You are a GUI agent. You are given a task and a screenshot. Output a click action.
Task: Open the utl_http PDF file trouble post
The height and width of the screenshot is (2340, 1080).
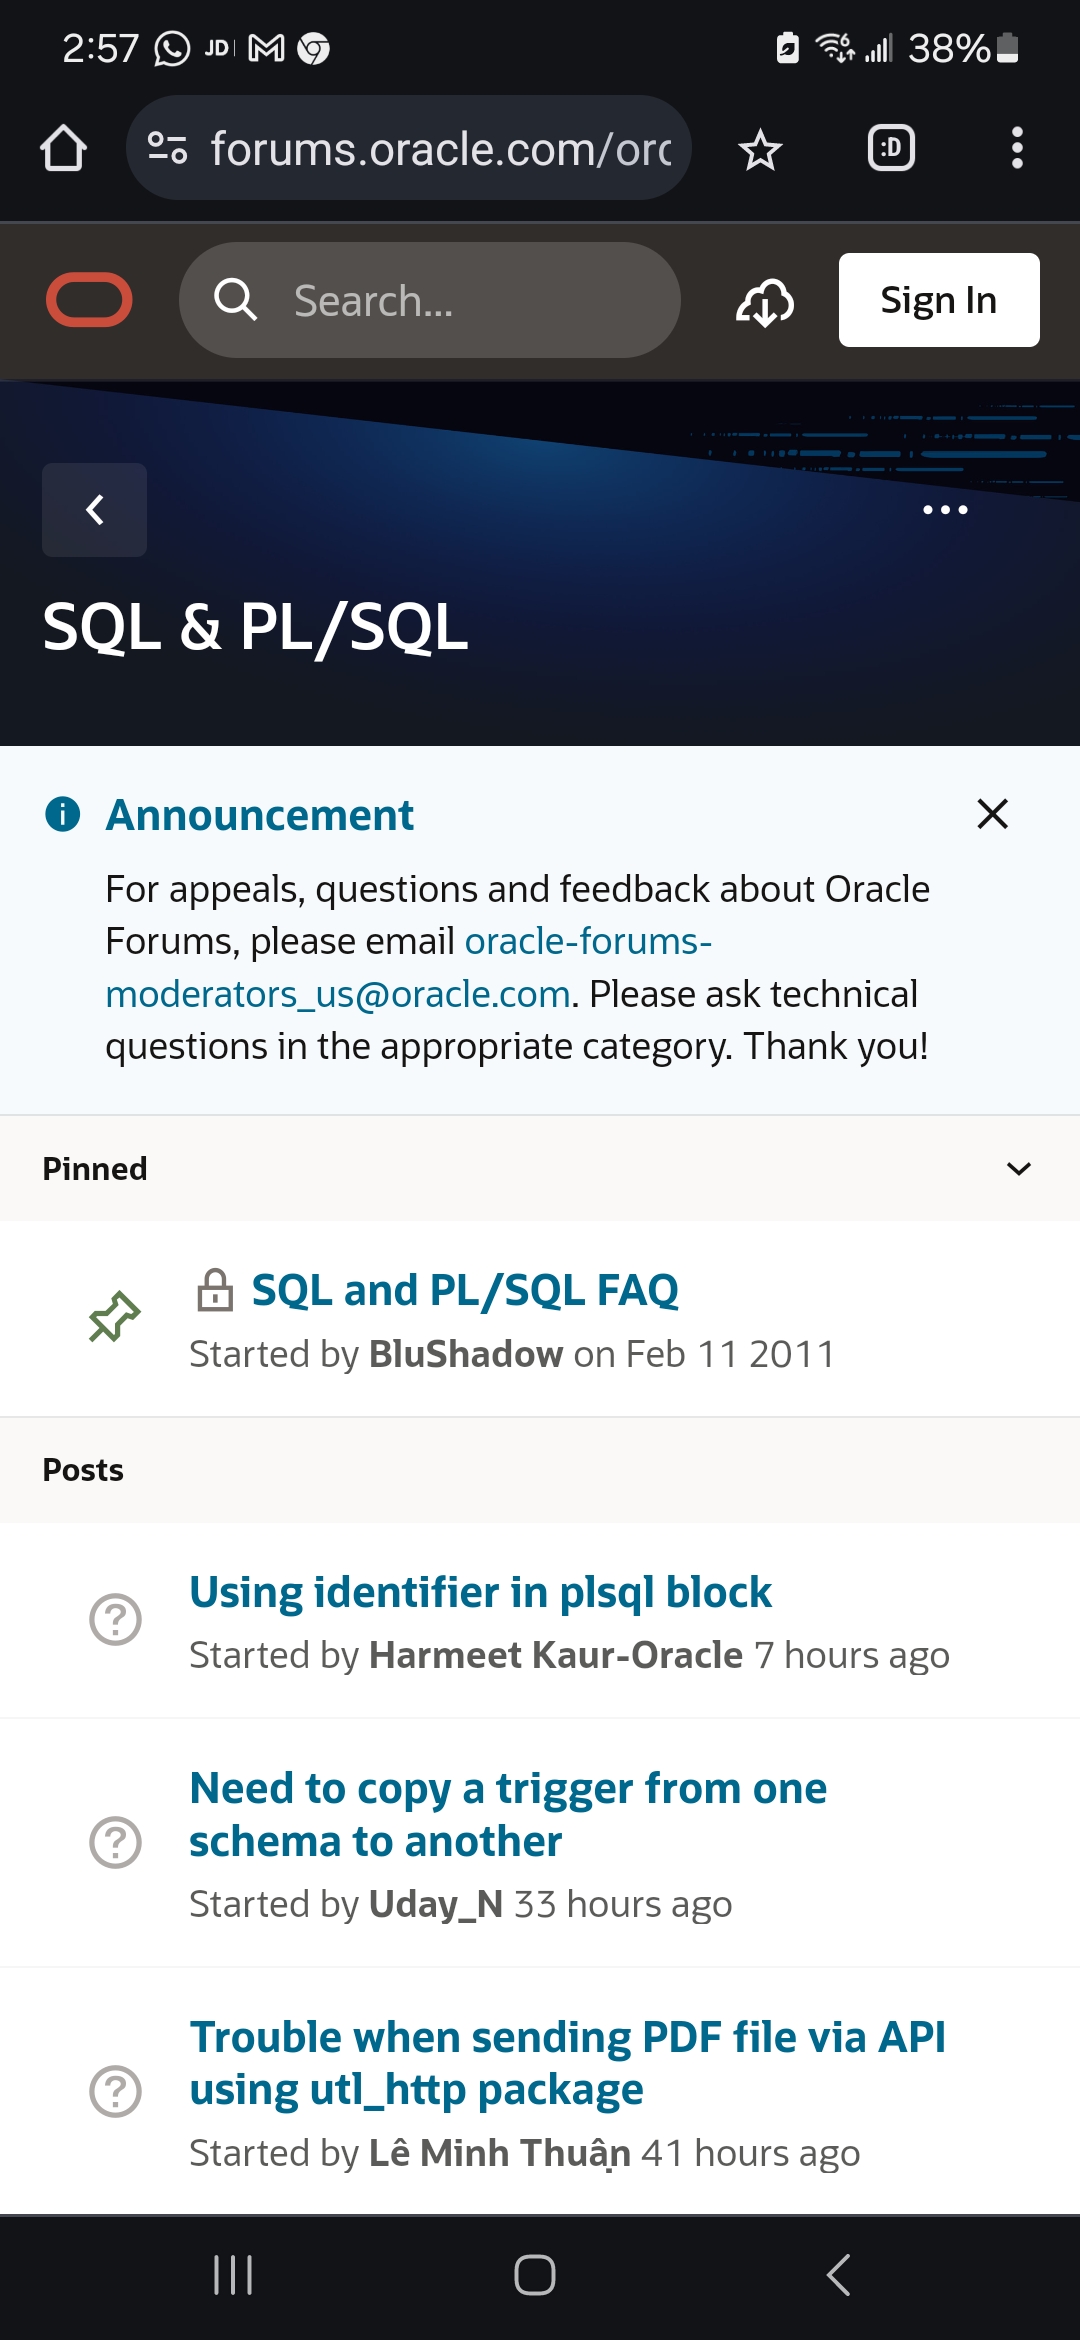pyautogui.click(x=566, y=2063)
